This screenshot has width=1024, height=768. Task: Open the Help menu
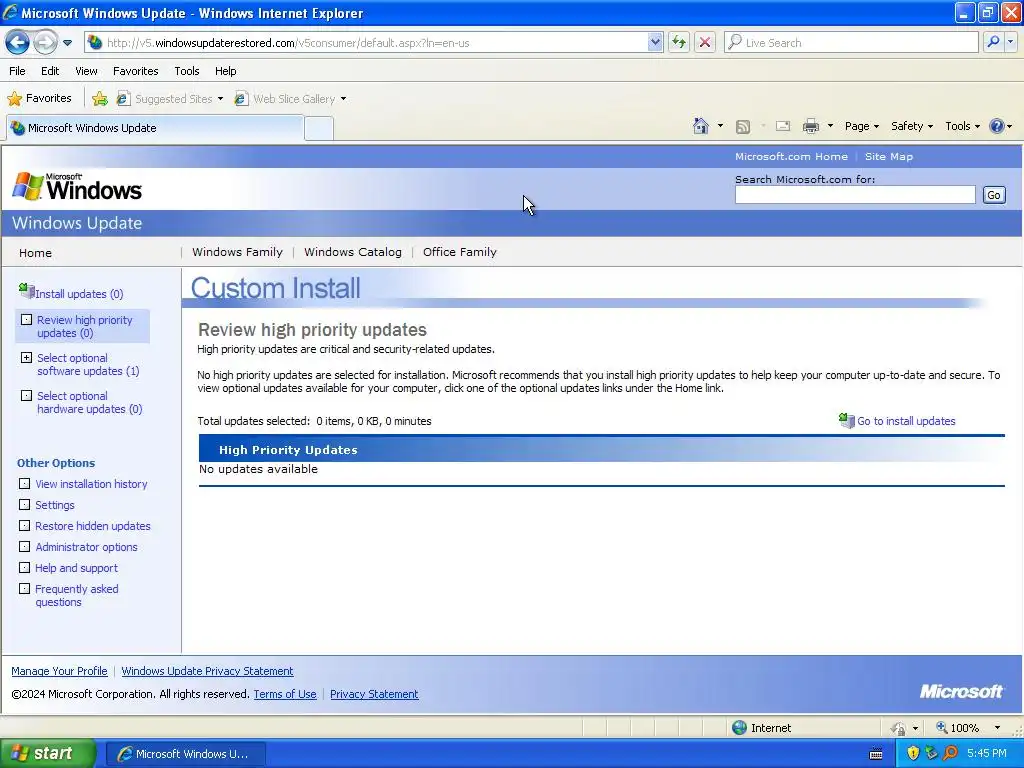point(226,71)
